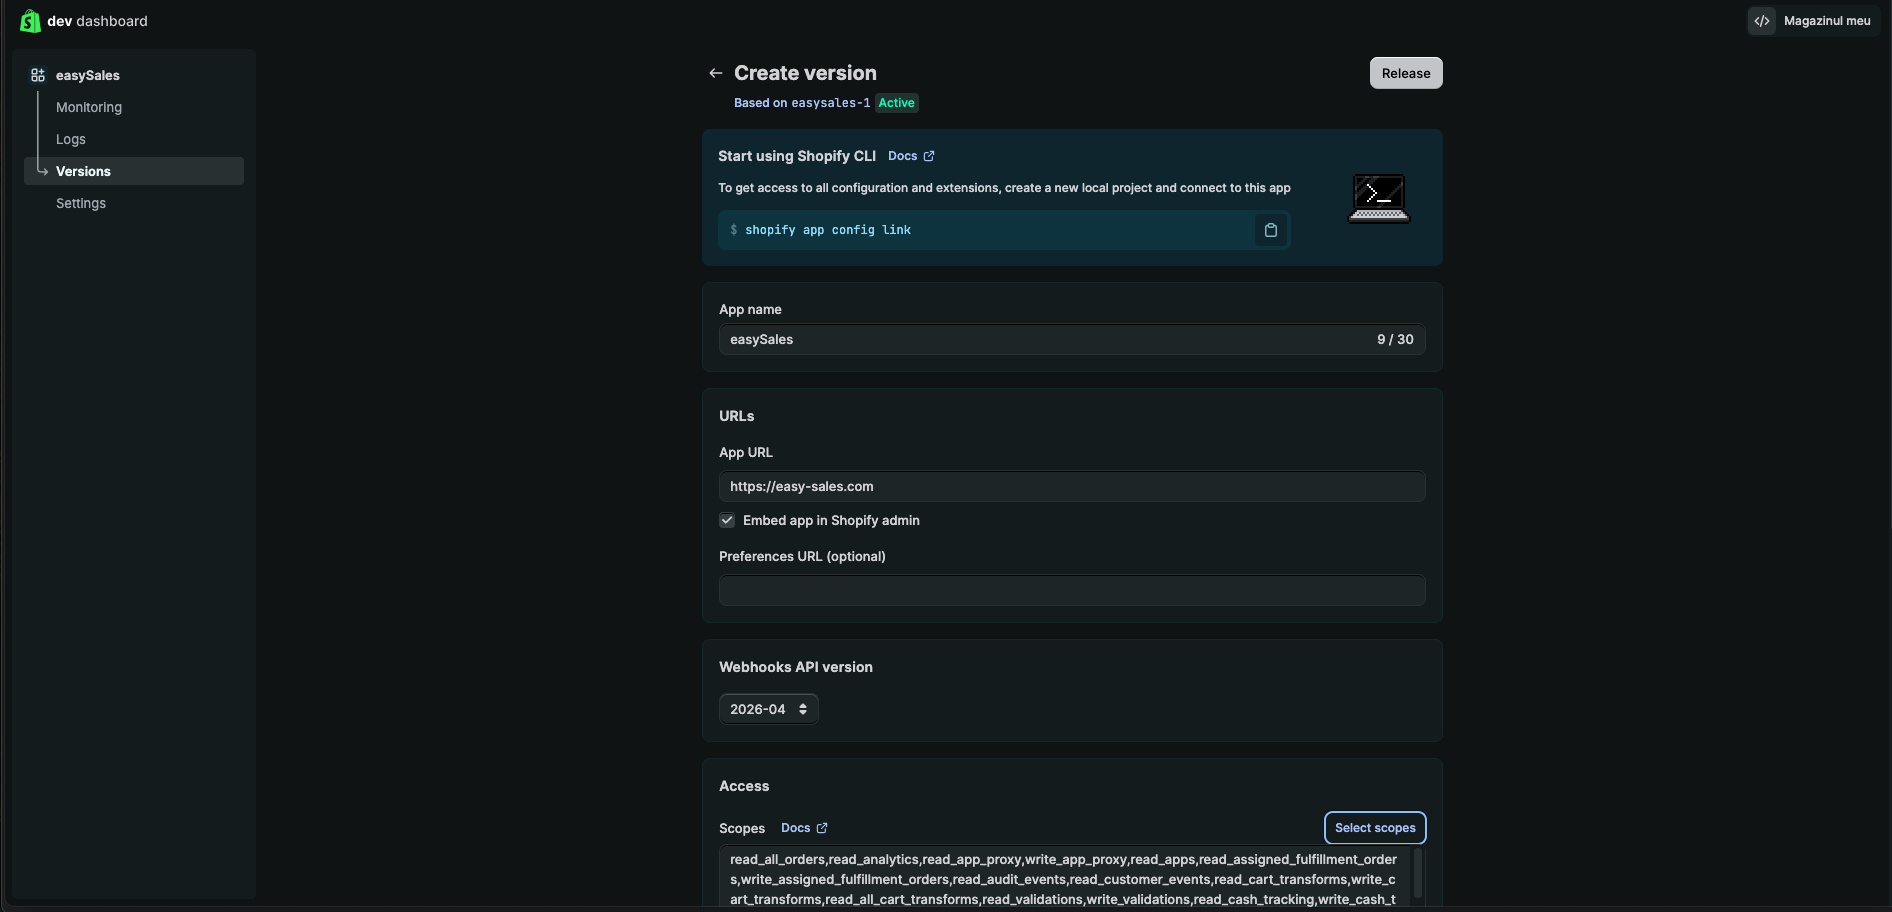Focus the Preferences URL input field

pos(1072,590)
